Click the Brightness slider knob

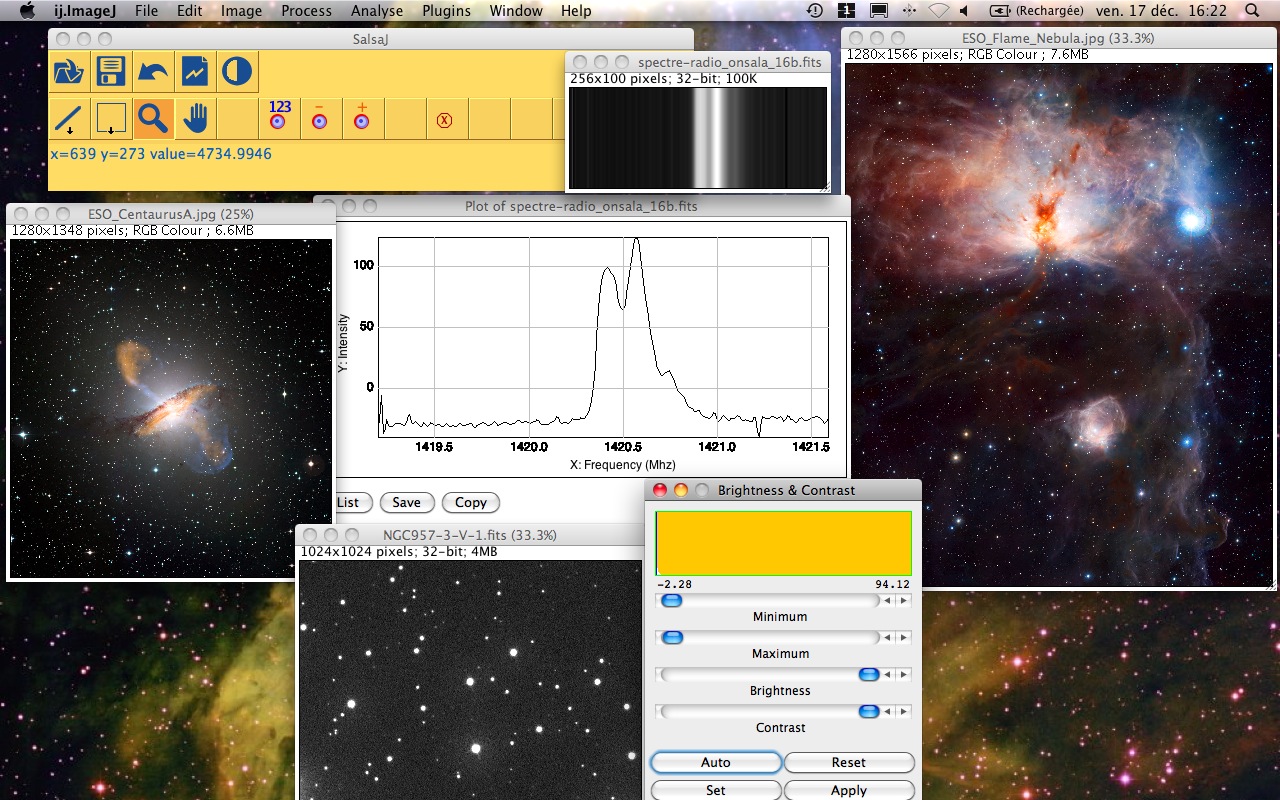pos(869,674)
